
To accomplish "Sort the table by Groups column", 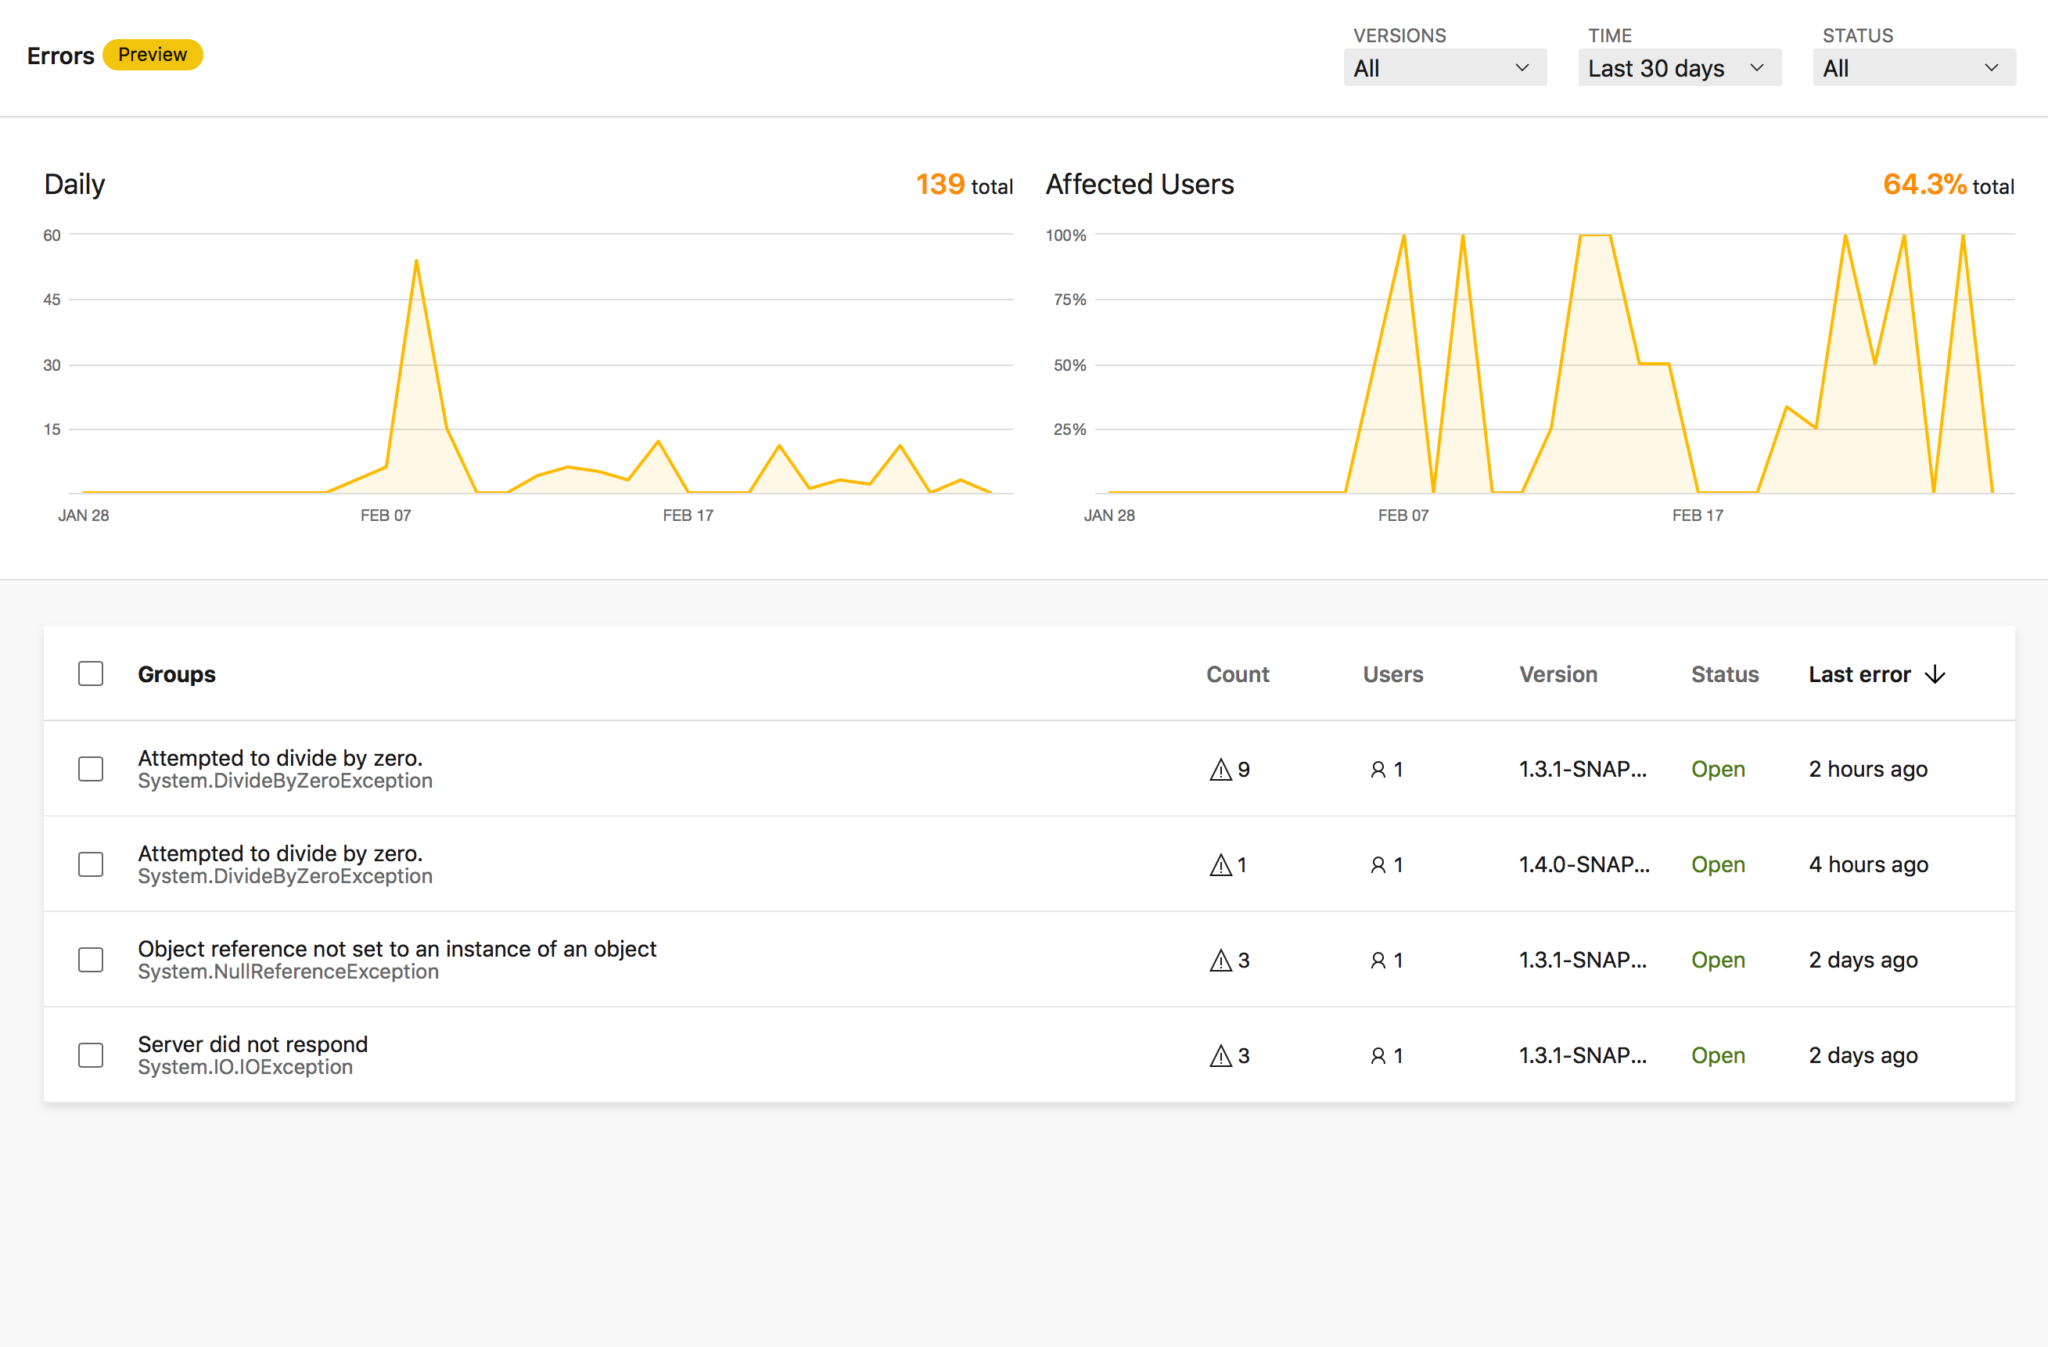I will click(177, 674).
